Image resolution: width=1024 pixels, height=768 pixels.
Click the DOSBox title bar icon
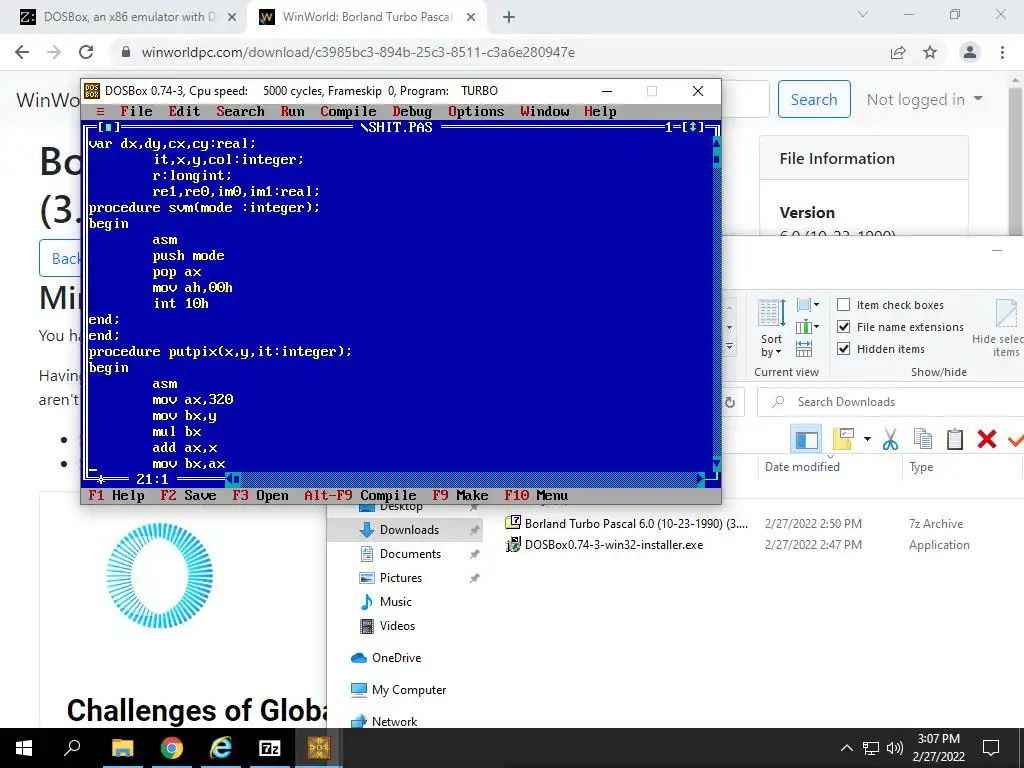tap(92, 91)
